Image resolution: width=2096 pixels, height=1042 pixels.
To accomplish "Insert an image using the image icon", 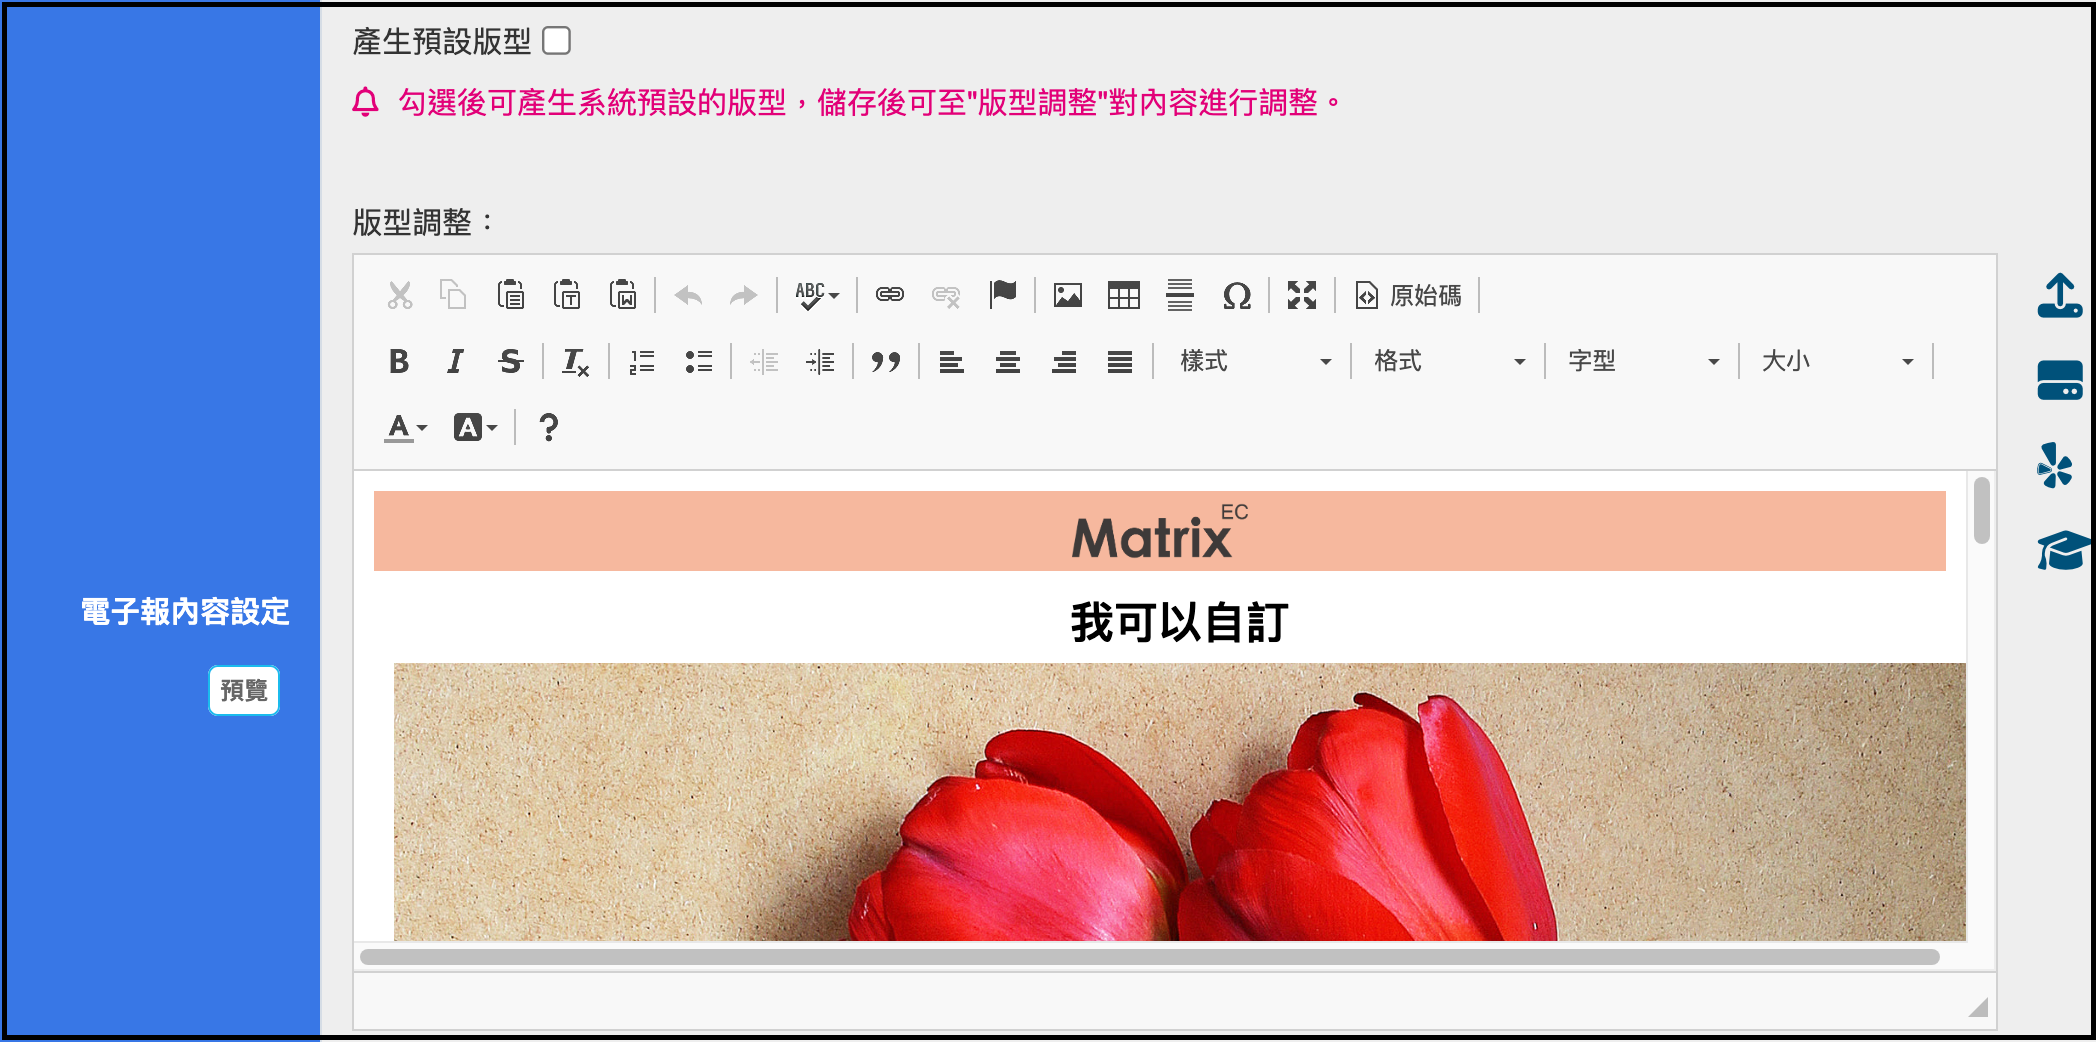I will [x=1067, y=296].
